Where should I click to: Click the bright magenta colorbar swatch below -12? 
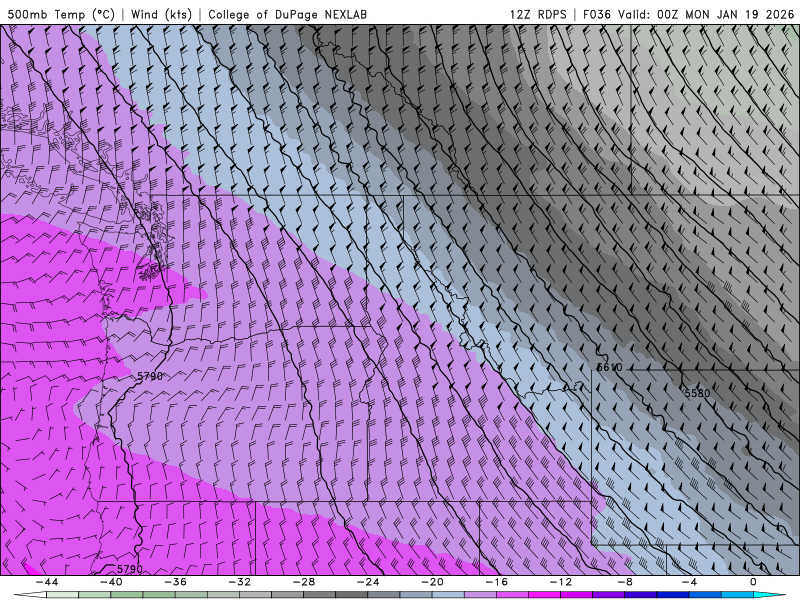pos(544,595)
